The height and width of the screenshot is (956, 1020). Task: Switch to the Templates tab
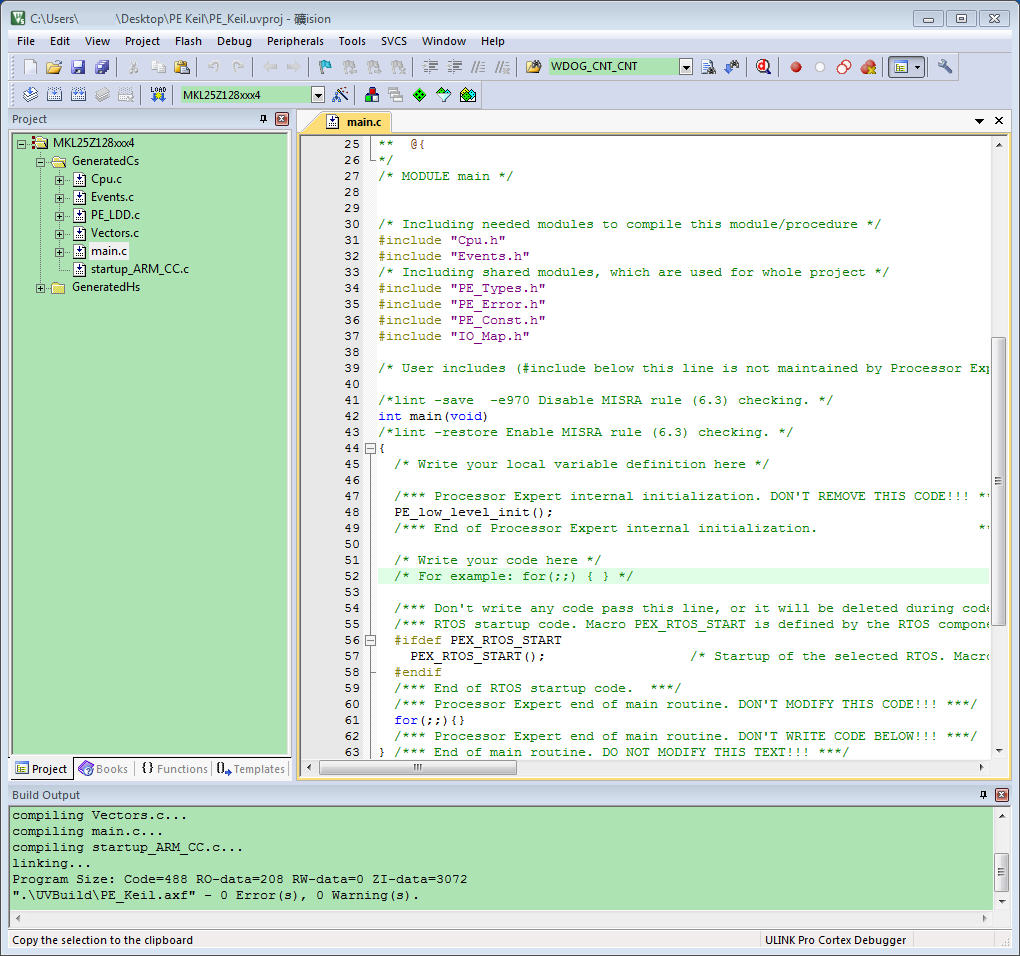(x=251, y=769)
